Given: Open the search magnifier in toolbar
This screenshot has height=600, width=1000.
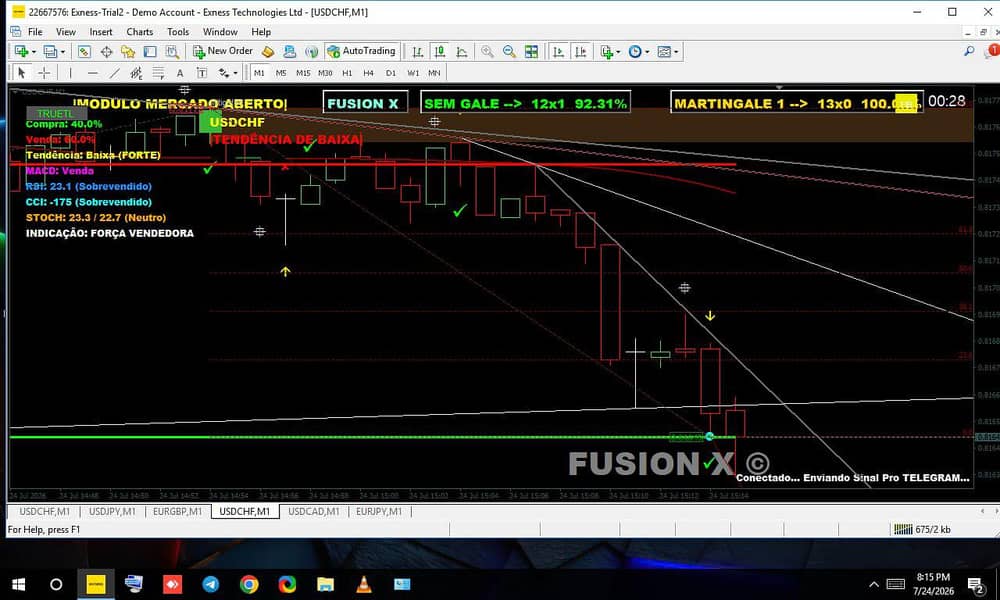Looking at the screenshot, I should pos(969,51).
